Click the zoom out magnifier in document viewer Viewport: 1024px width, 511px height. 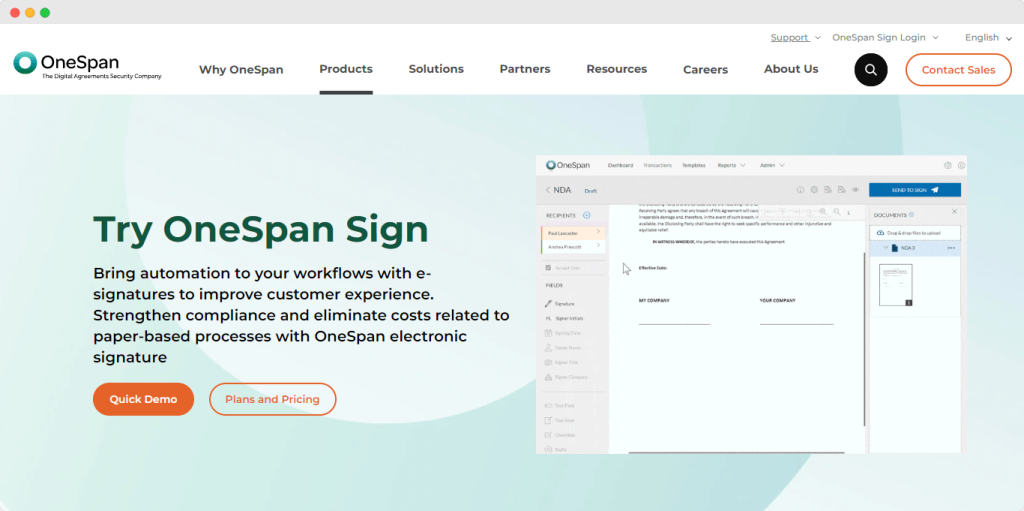(x=837, y=212)
